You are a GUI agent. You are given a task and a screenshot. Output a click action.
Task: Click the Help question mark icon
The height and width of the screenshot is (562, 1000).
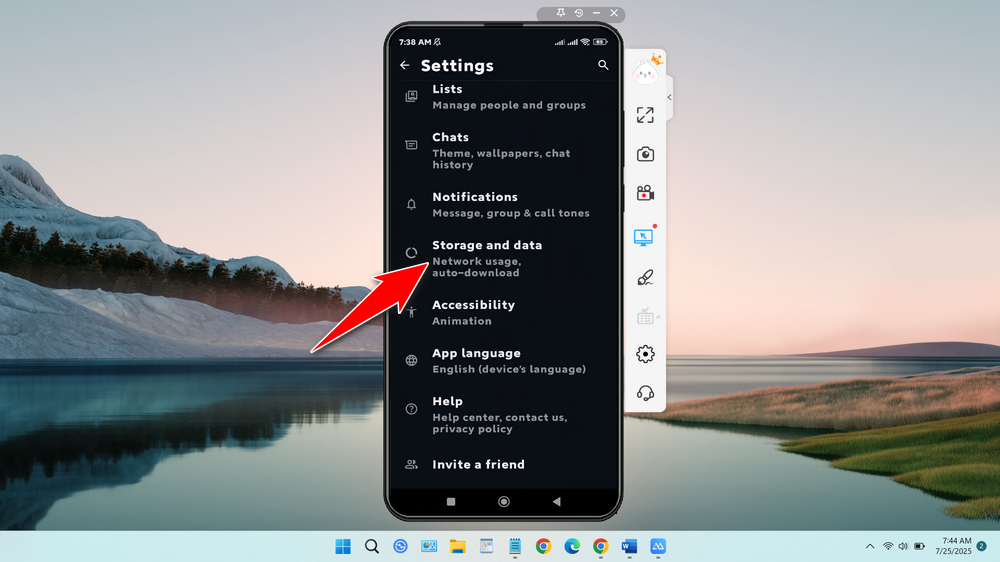(x=411, y=409)
